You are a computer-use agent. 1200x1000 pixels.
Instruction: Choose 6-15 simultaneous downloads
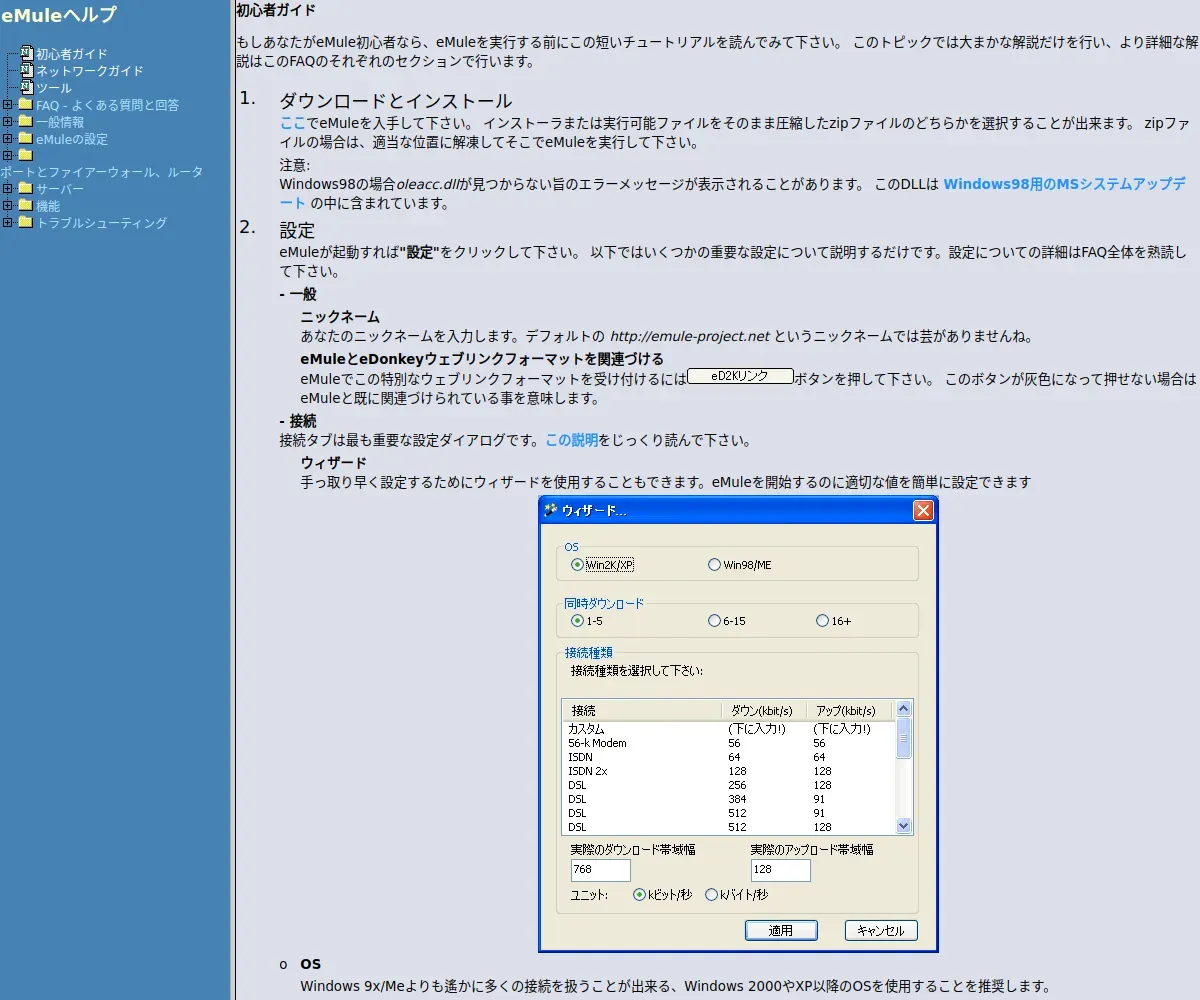click(x=714, y=621)
